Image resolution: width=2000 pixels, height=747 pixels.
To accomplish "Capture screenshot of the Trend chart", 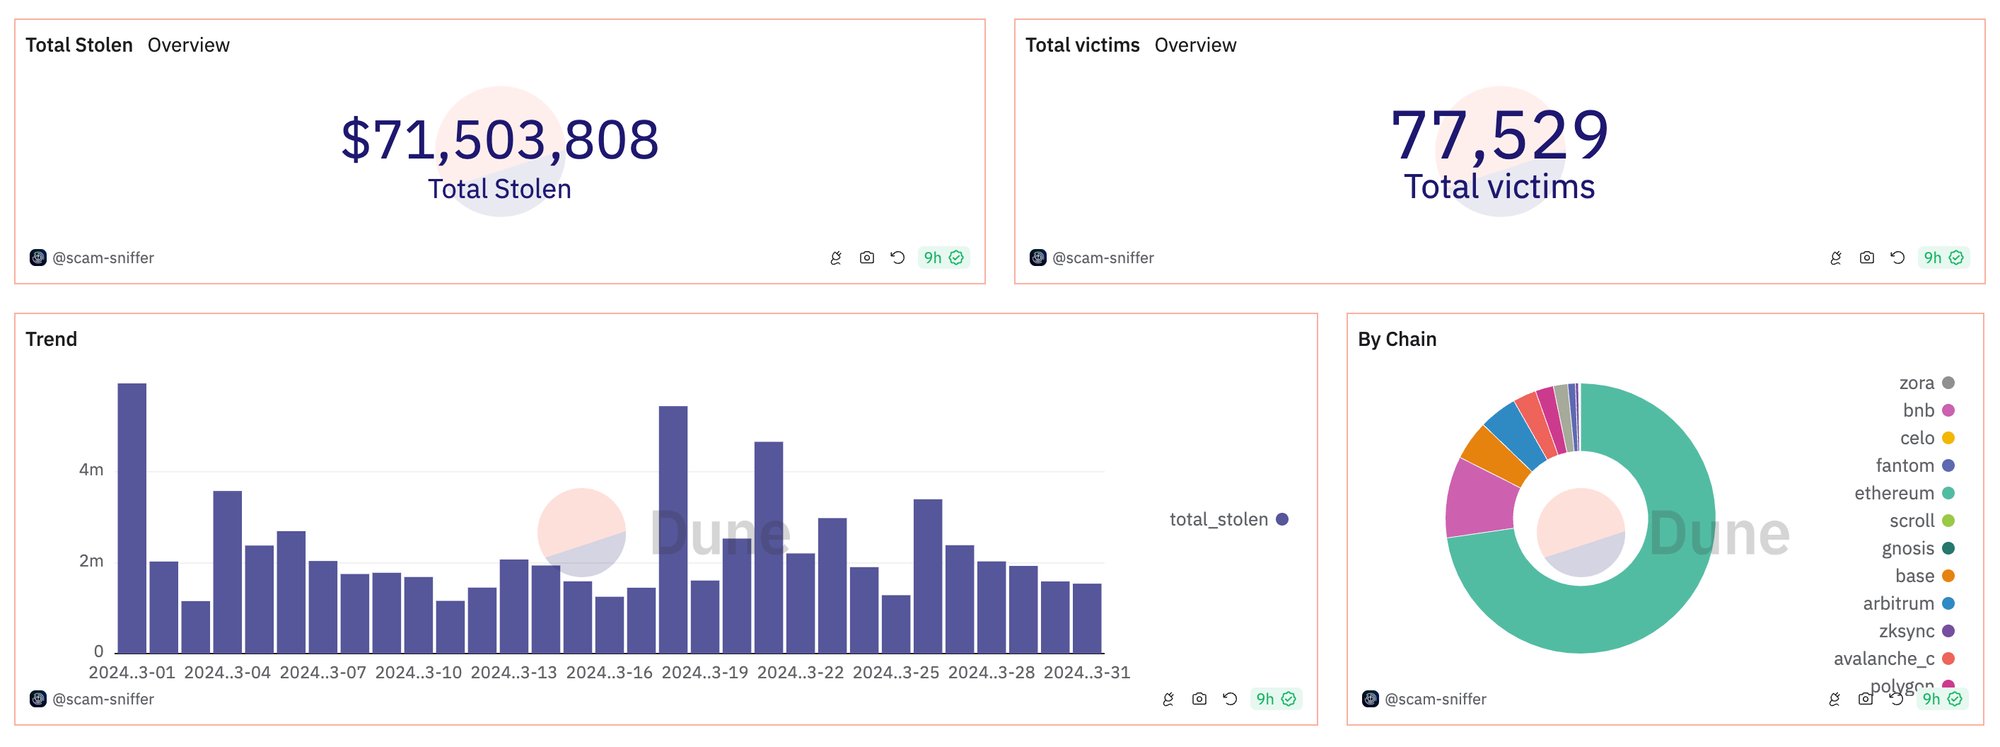I will click(x=1199, y=699).
